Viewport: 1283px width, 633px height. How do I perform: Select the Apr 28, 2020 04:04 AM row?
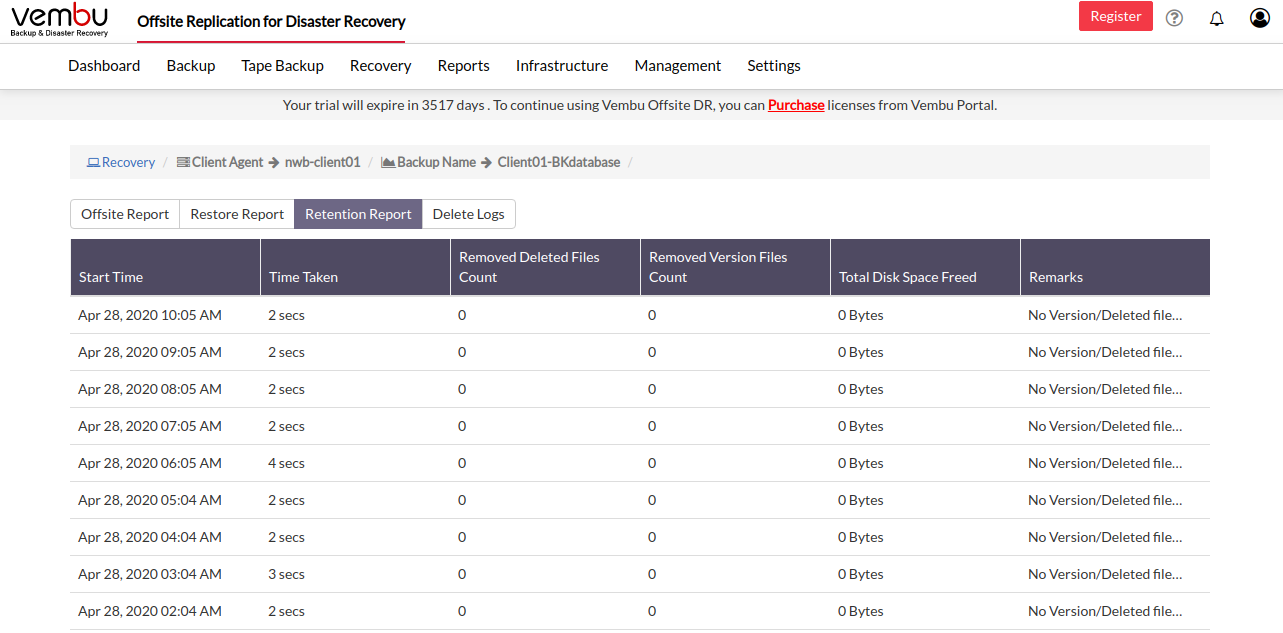point(640,537)
